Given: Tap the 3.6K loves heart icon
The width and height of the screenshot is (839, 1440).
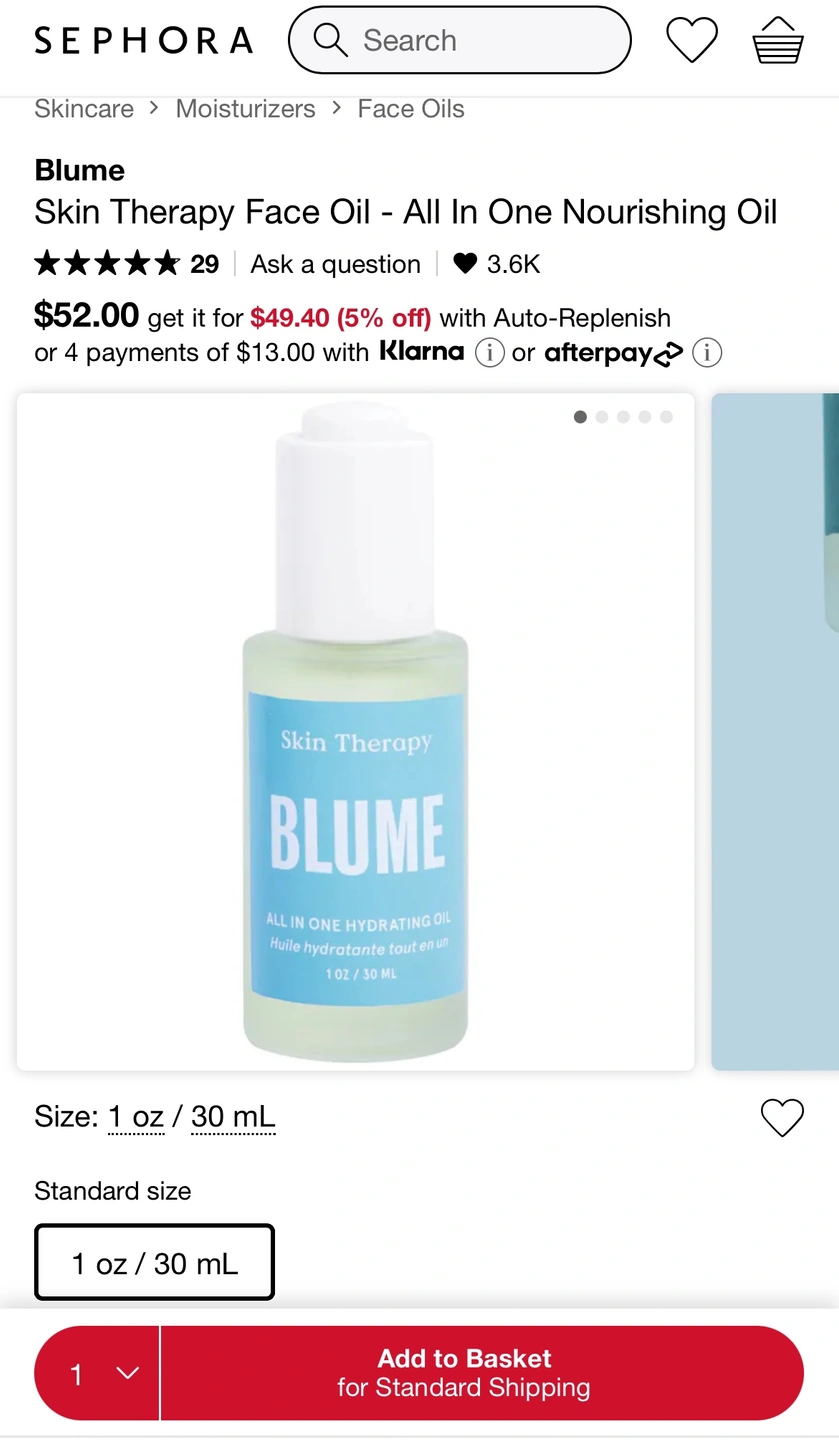Looking at the screenshot, I should (465, 264).
